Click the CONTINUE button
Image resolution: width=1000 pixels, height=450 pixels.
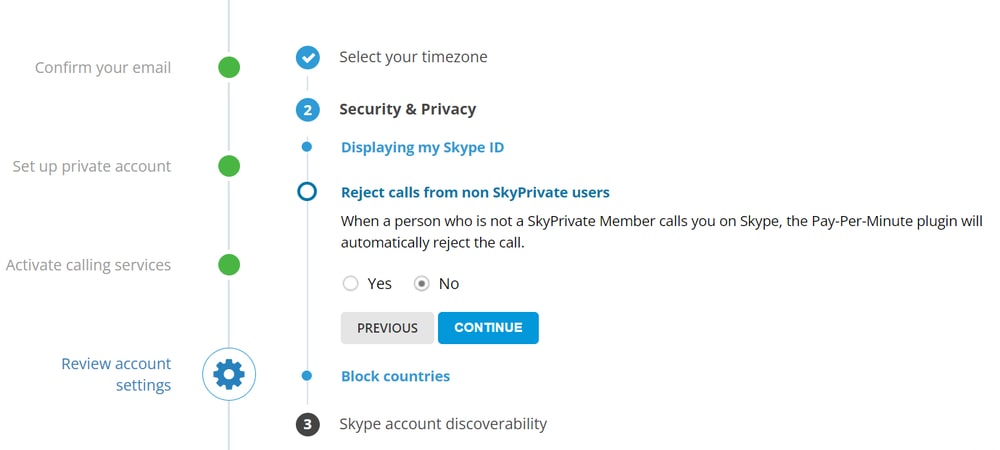click(x=489, y=328)
